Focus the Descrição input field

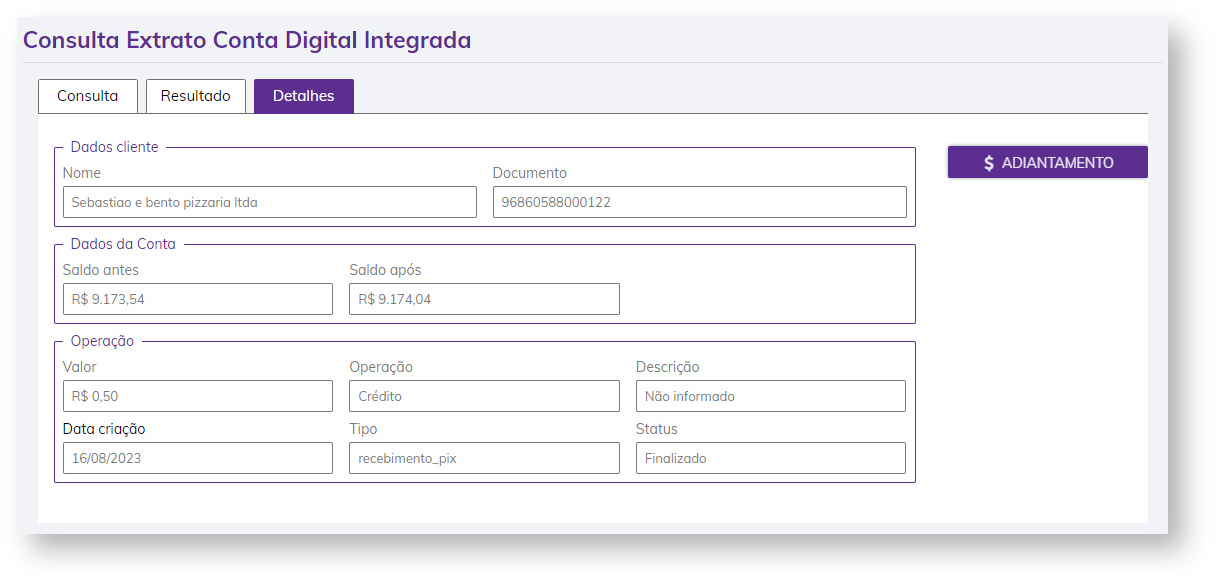point(770,396)
